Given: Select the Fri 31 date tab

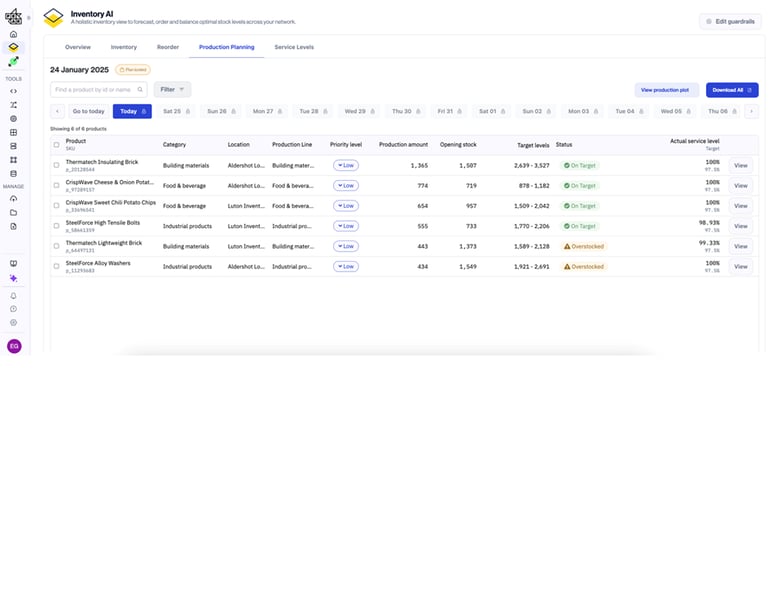Looking at the screenshot, I should [x=450, y=111].
